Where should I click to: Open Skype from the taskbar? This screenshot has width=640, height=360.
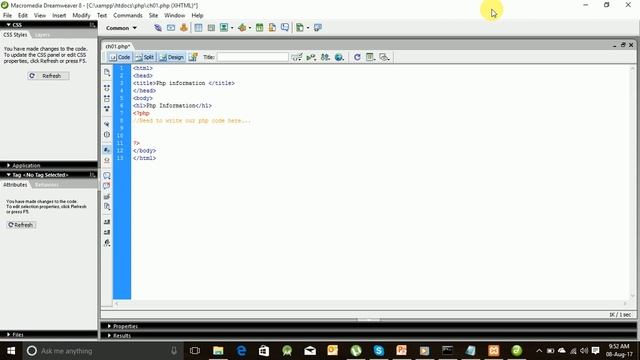(x=379, y=351)
